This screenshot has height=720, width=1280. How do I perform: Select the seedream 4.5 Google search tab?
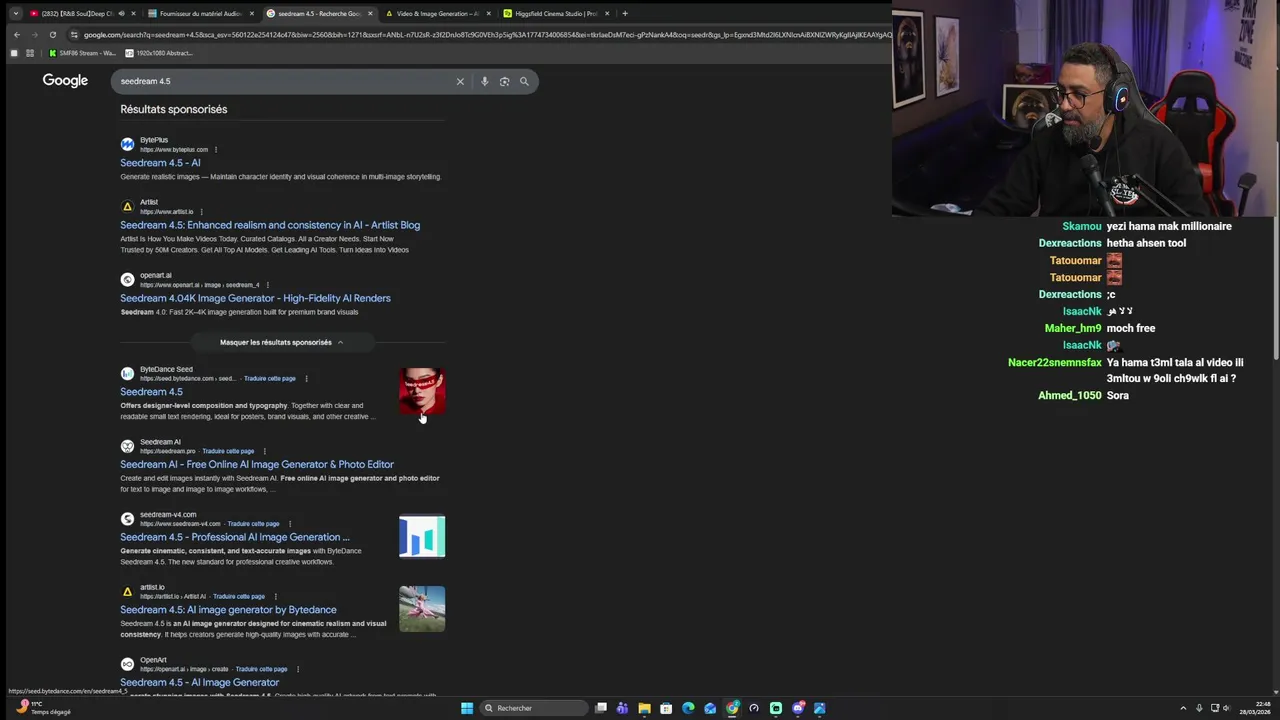(318, 13)
